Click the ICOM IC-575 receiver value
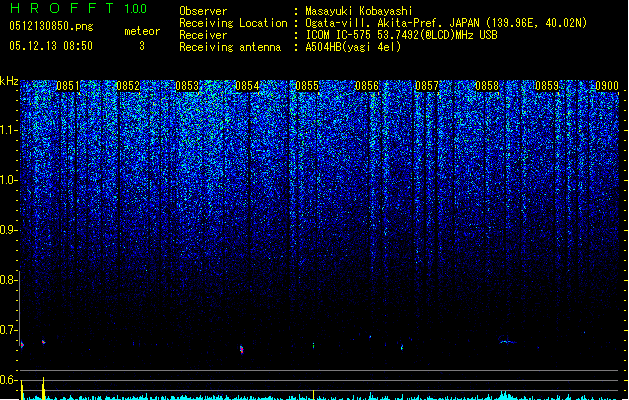 point(401,35)
